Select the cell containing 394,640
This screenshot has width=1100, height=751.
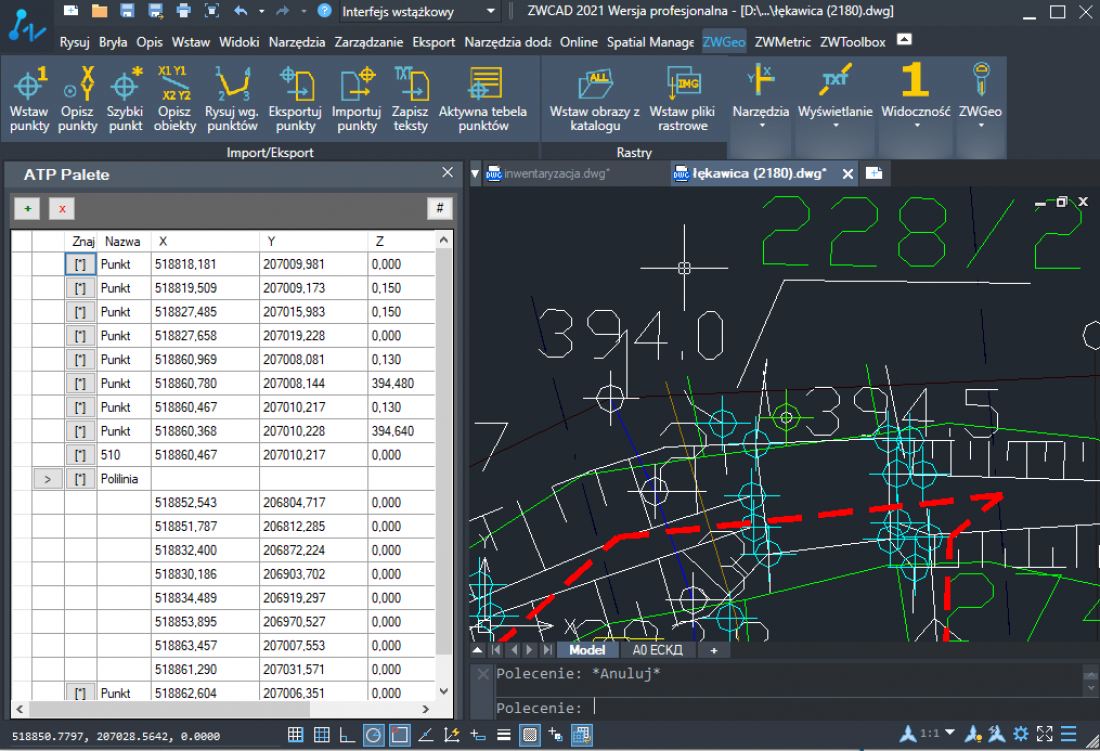coord(401,431)
